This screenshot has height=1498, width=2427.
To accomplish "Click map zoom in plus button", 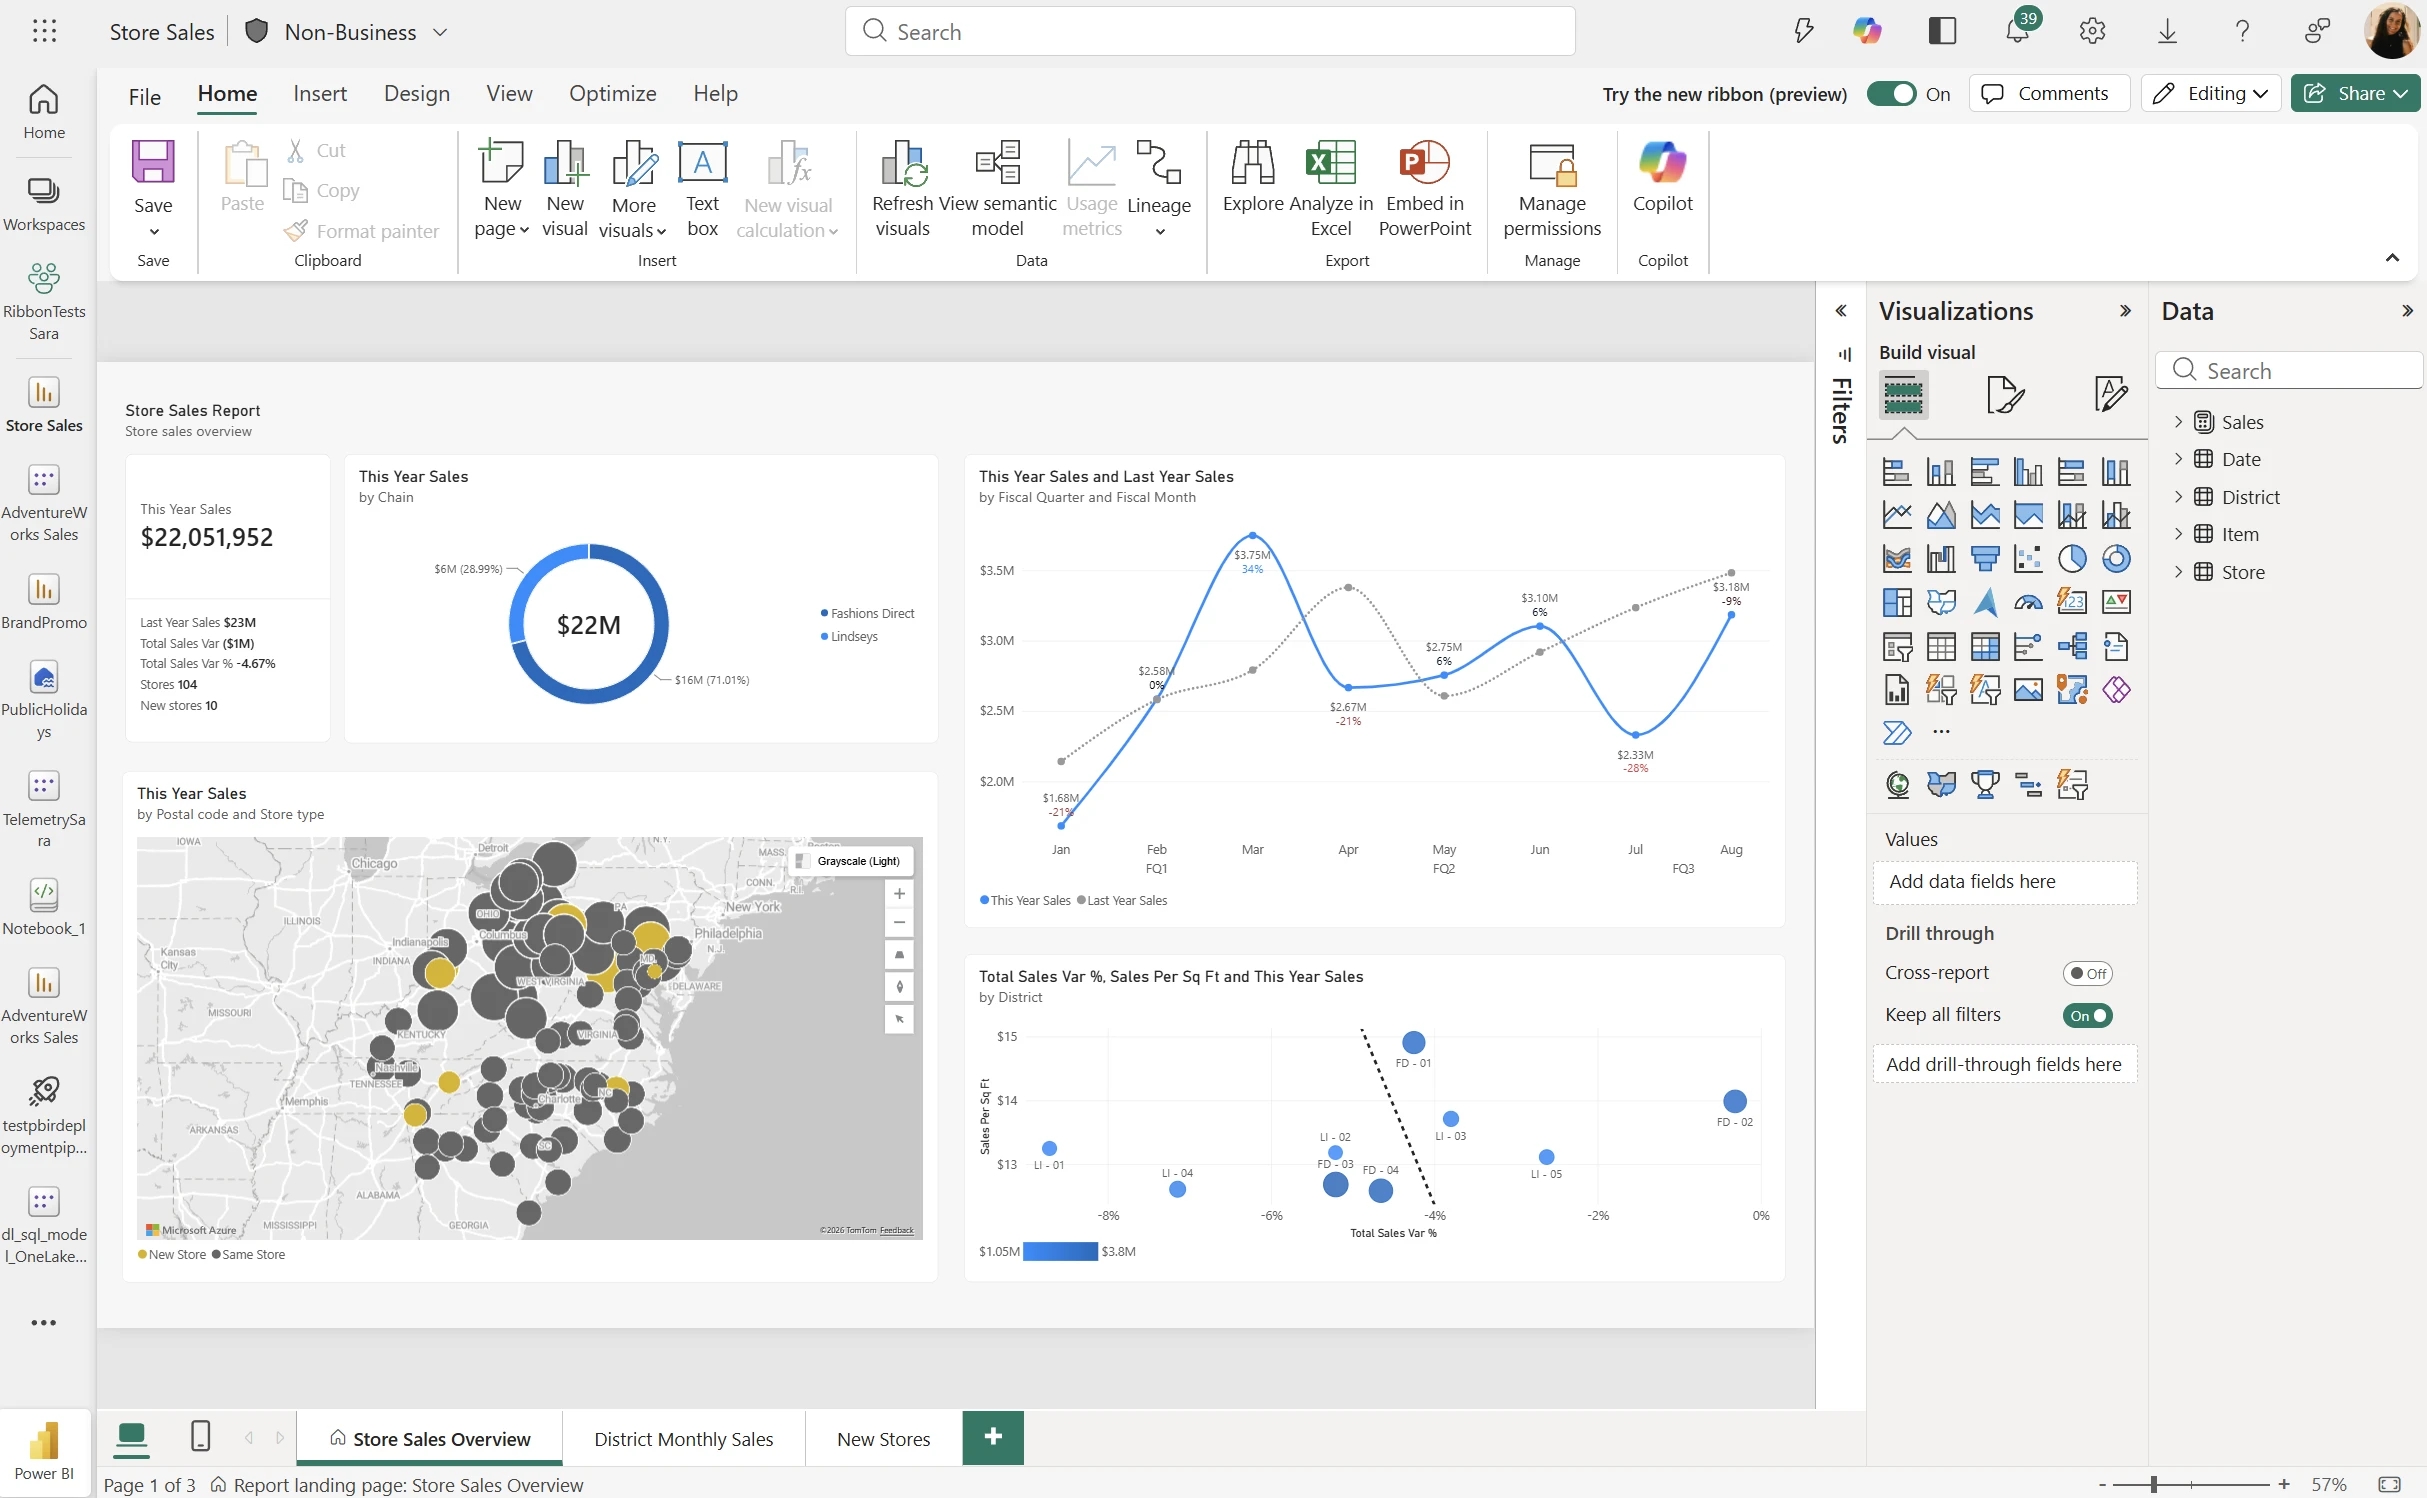I will tap(899, 894).
